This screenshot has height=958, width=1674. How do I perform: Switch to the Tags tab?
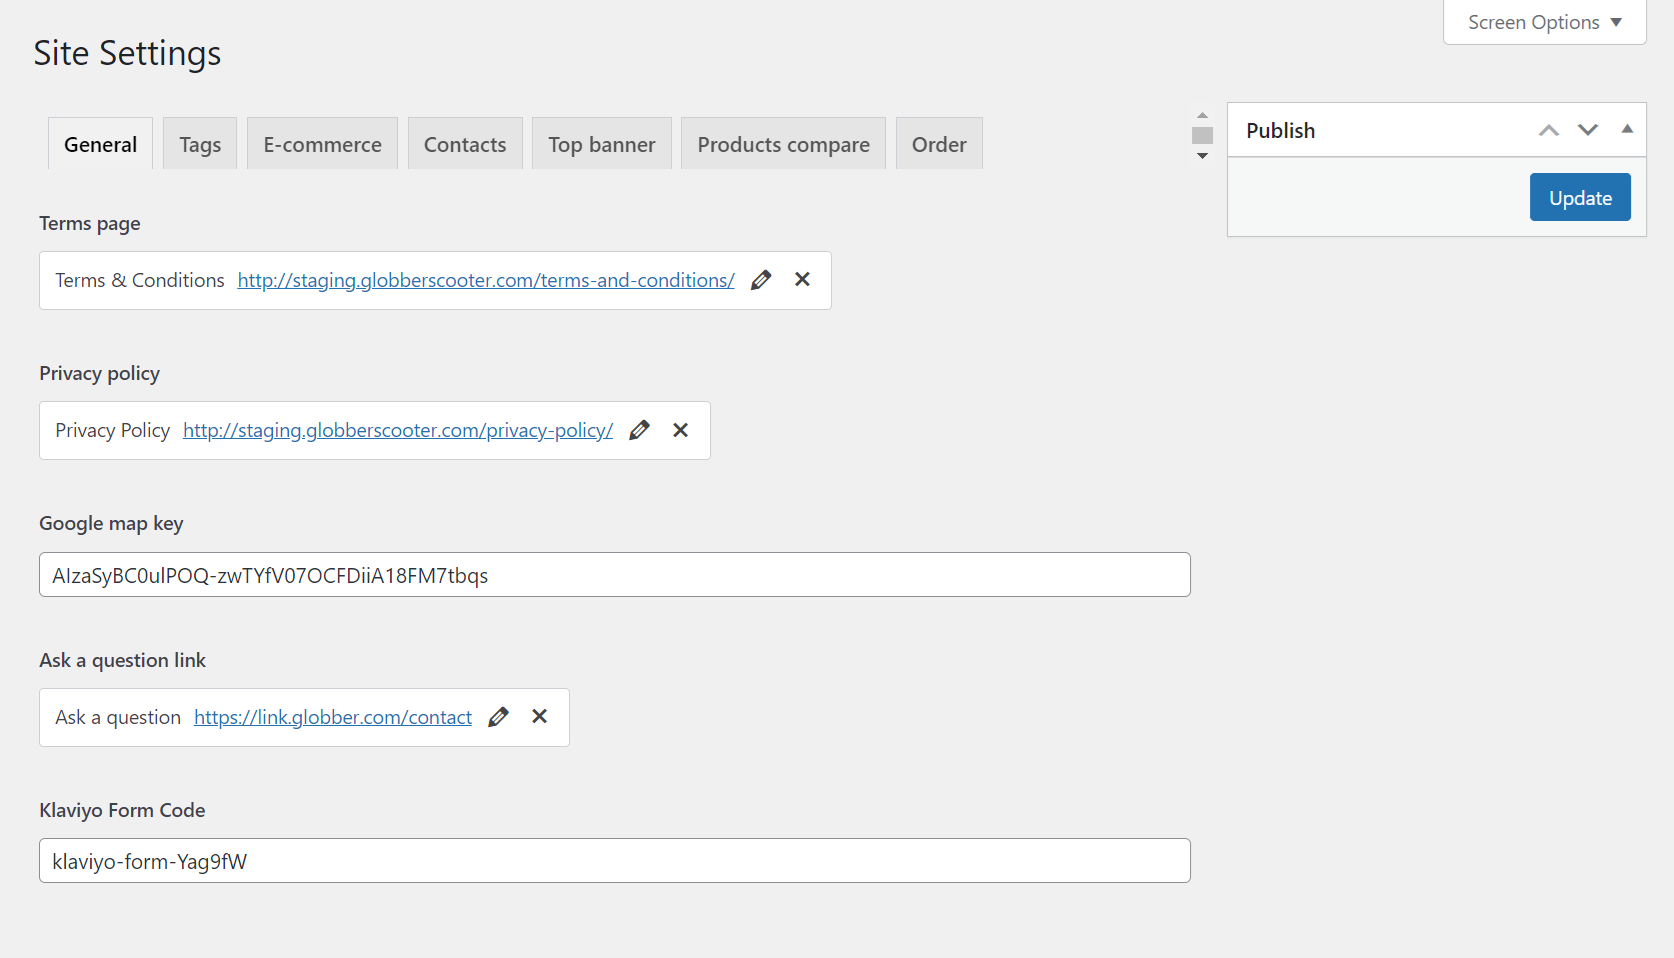pos(200,144)
